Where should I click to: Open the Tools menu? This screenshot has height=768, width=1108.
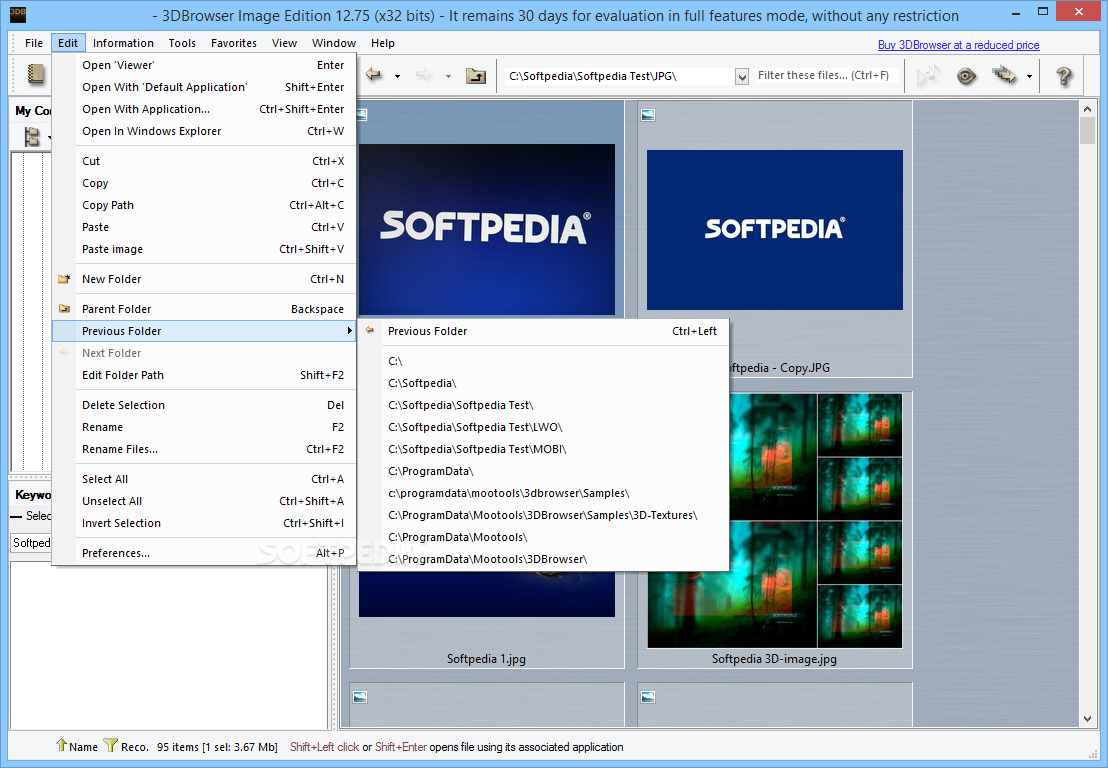(182, 43)
